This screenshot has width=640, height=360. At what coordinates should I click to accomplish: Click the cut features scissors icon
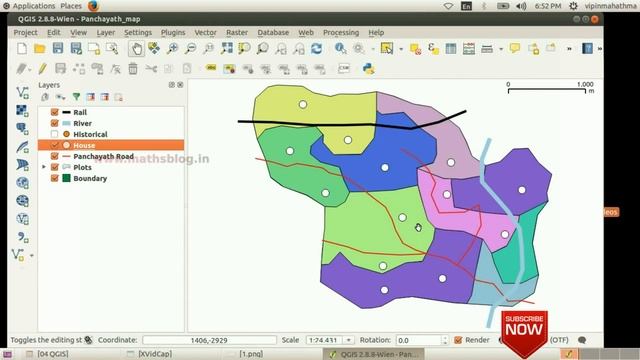151,69
